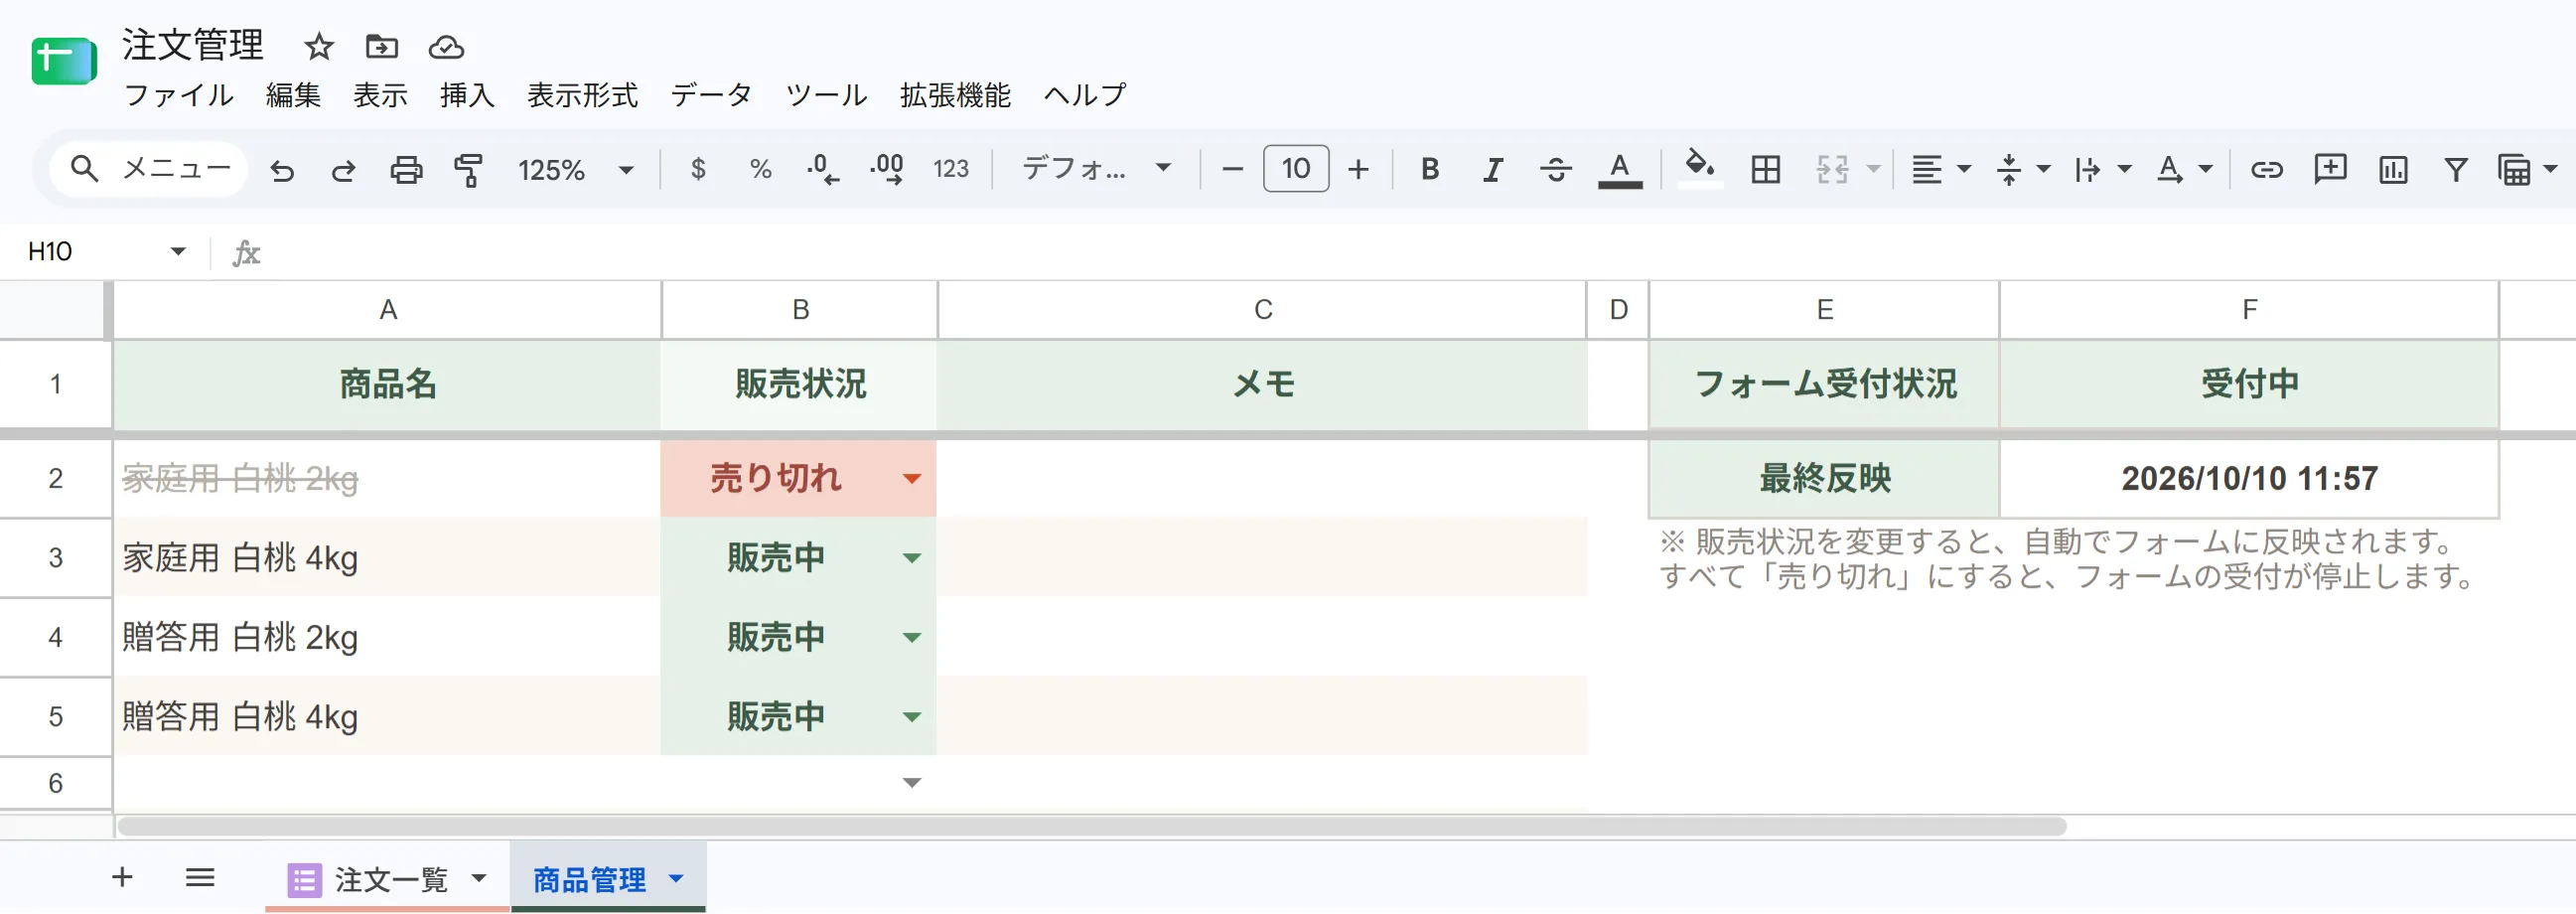Move document with folder icon

(382, 47)
